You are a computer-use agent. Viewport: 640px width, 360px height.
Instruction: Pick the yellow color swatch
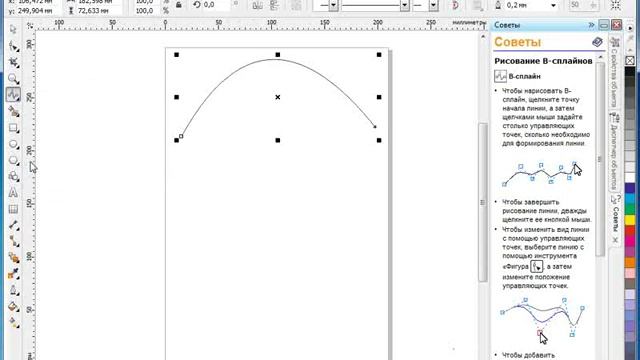pyautogui.click(x=630, y=220)
